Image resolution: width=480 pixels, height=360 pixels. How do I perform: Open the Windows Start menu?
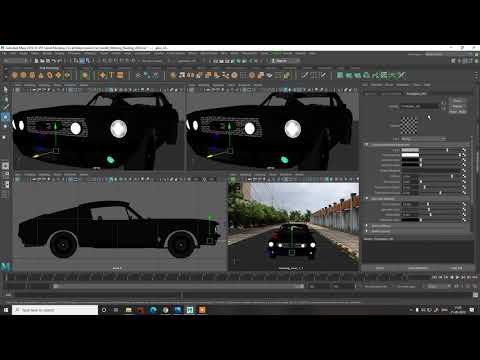point(6,310)
